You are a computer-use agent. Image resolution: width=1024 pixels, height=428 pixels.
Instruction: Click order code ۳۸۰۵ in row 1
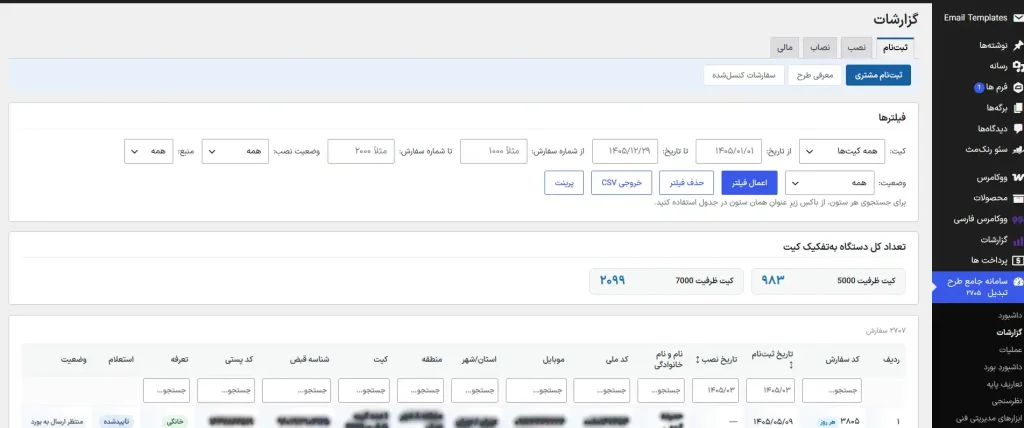click(x=849, y=421)
